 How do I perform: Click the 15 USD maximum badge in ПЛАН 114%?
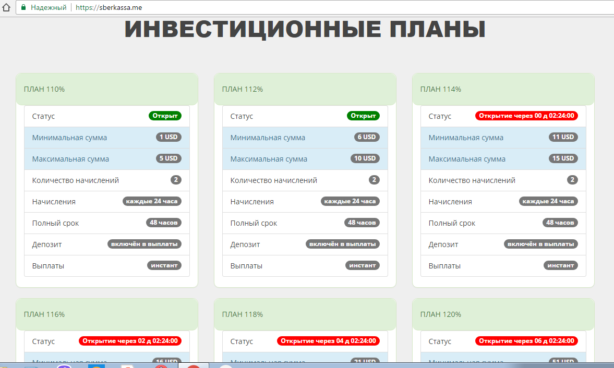[x=563, y=159]
